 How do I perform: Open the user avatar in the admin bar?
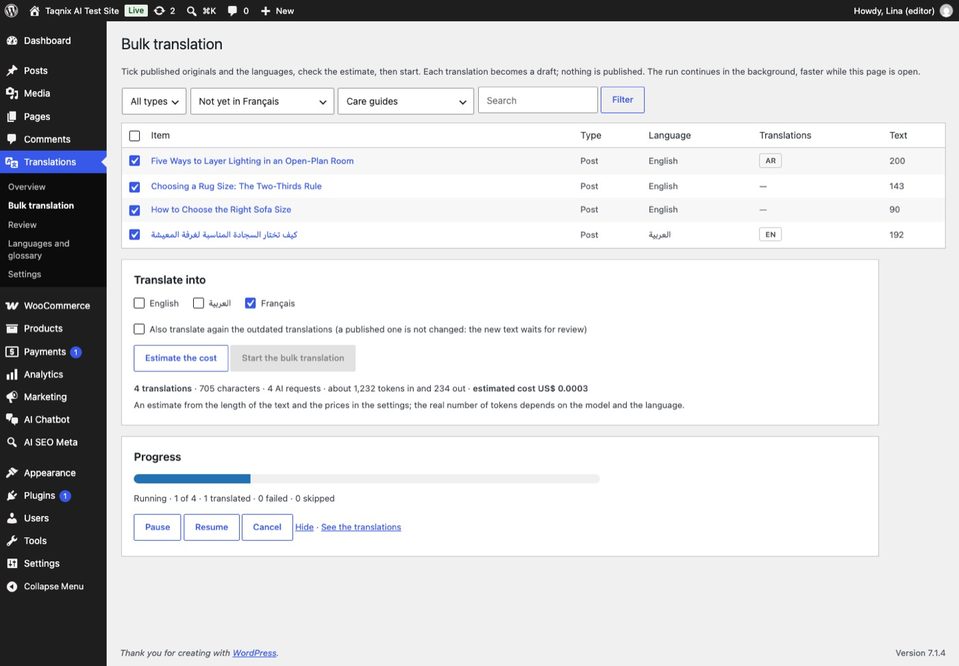[946, 11]
